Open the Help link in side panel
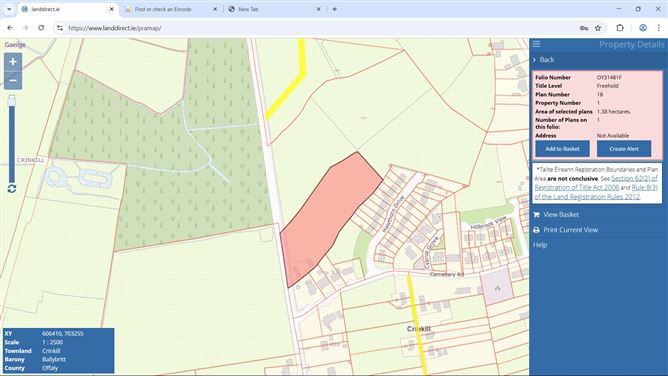 540,245
